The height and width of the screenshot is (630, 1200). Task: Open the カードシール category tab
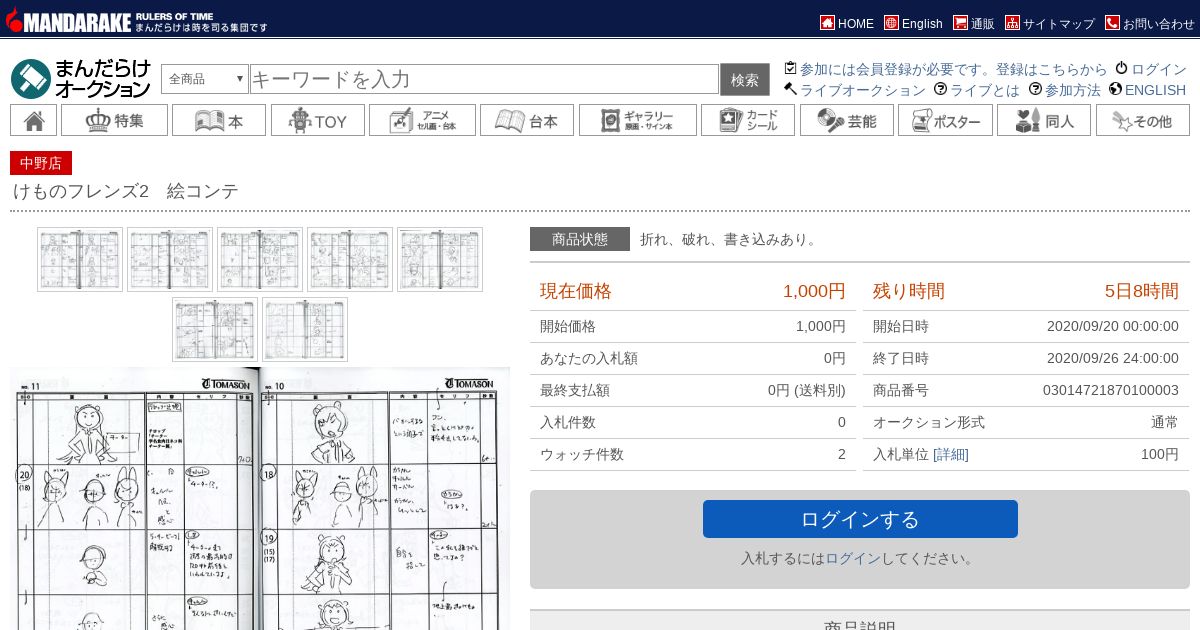[x=748, y=120]
